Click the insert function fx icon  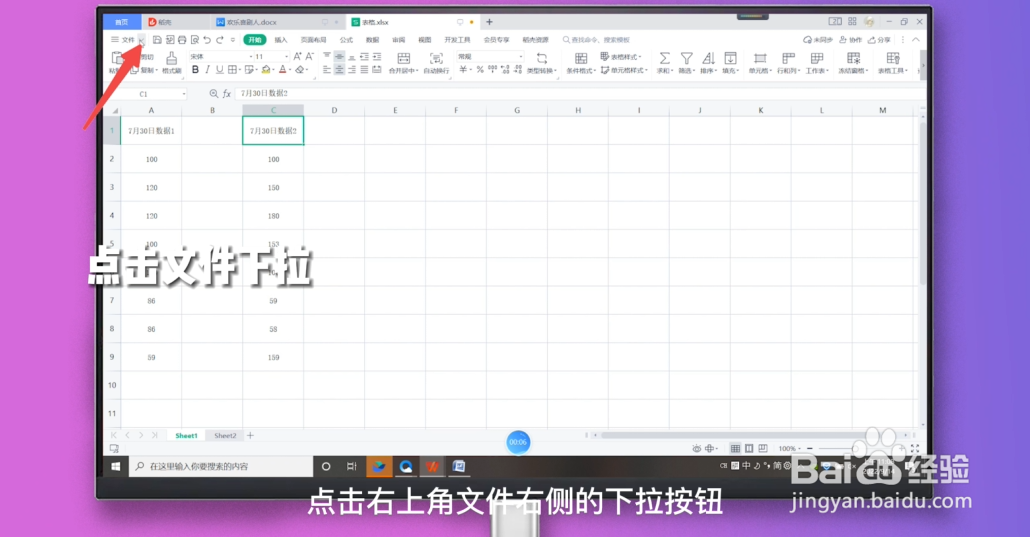[x=227, y=94]
